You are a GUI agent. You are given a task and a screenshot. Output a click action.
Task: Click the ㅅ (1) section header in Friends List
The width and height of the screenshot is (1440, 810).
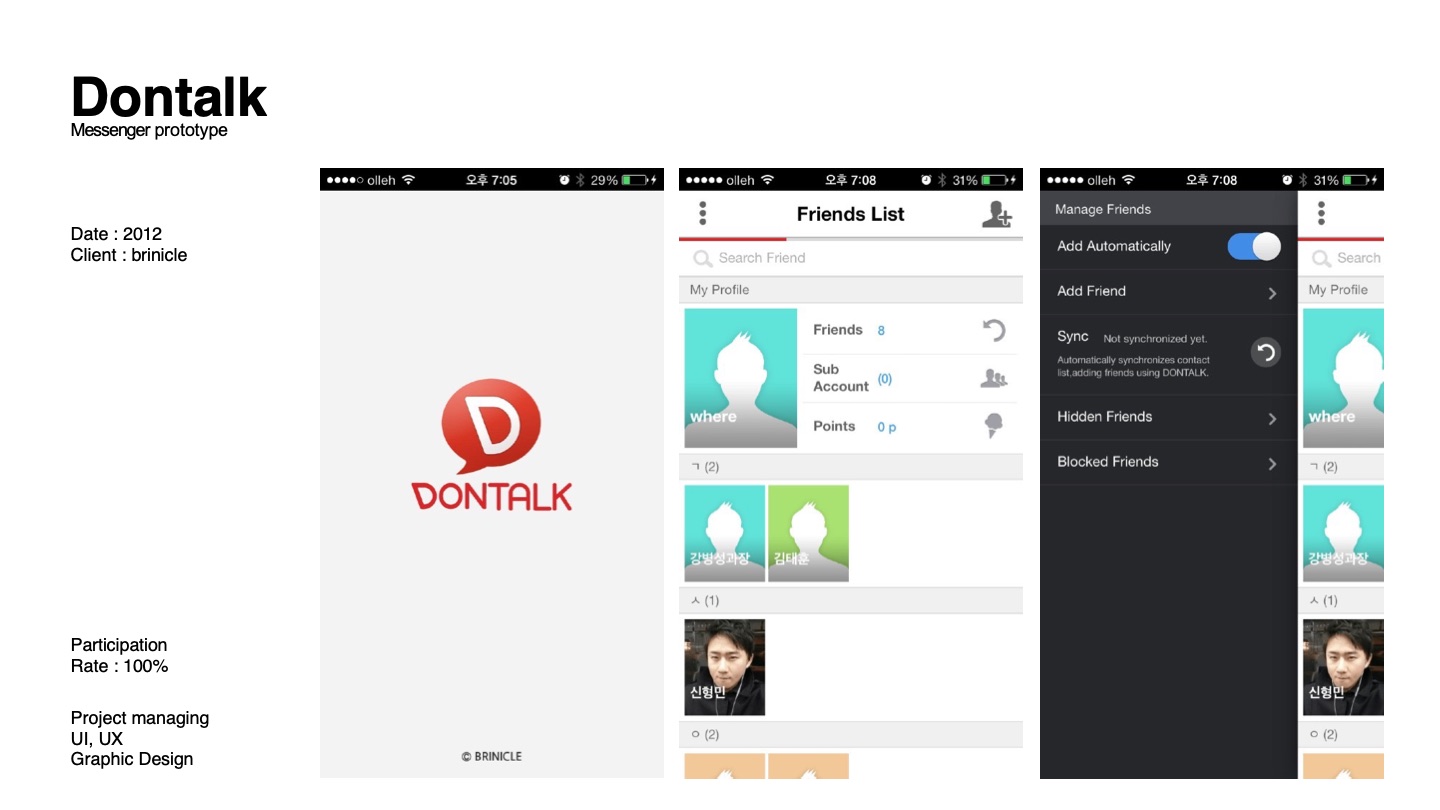click(x=851, y=601)
